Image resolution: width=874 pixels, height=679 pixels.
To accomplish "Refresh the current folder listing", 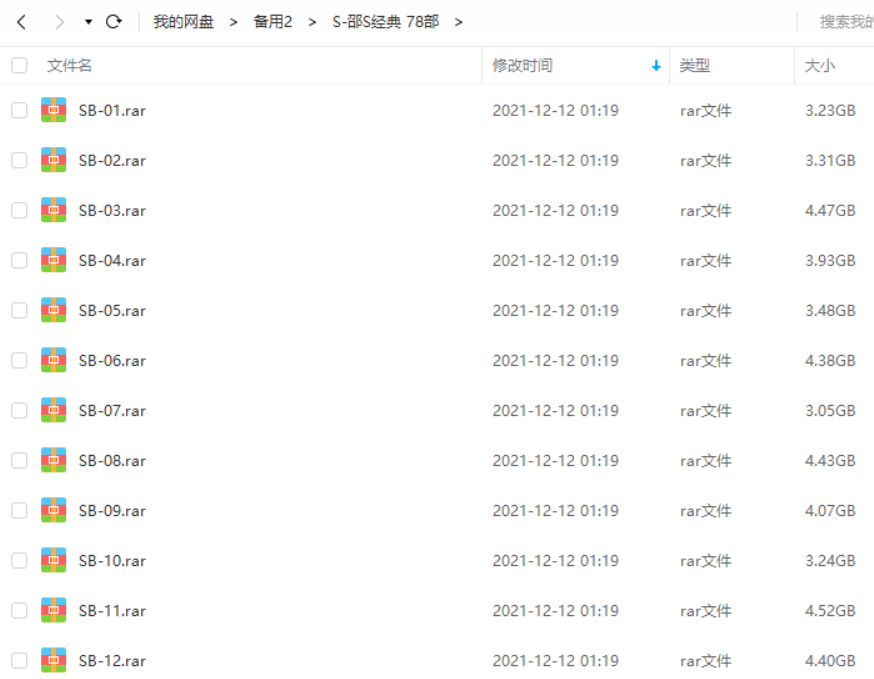I will pos(114,22).
